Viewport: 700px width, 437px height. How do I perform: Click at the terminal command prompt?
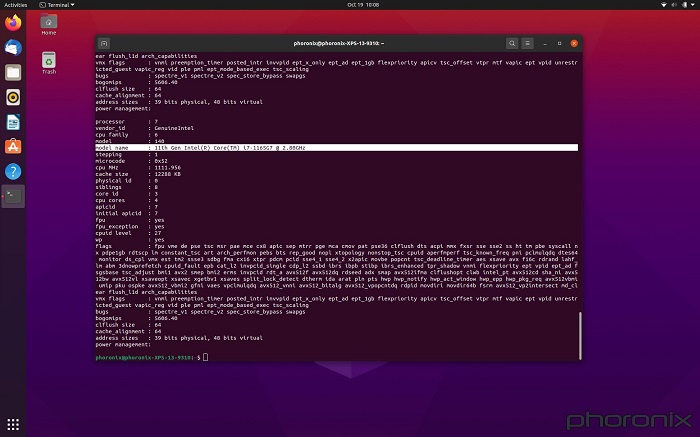click(x=203, y=357)
